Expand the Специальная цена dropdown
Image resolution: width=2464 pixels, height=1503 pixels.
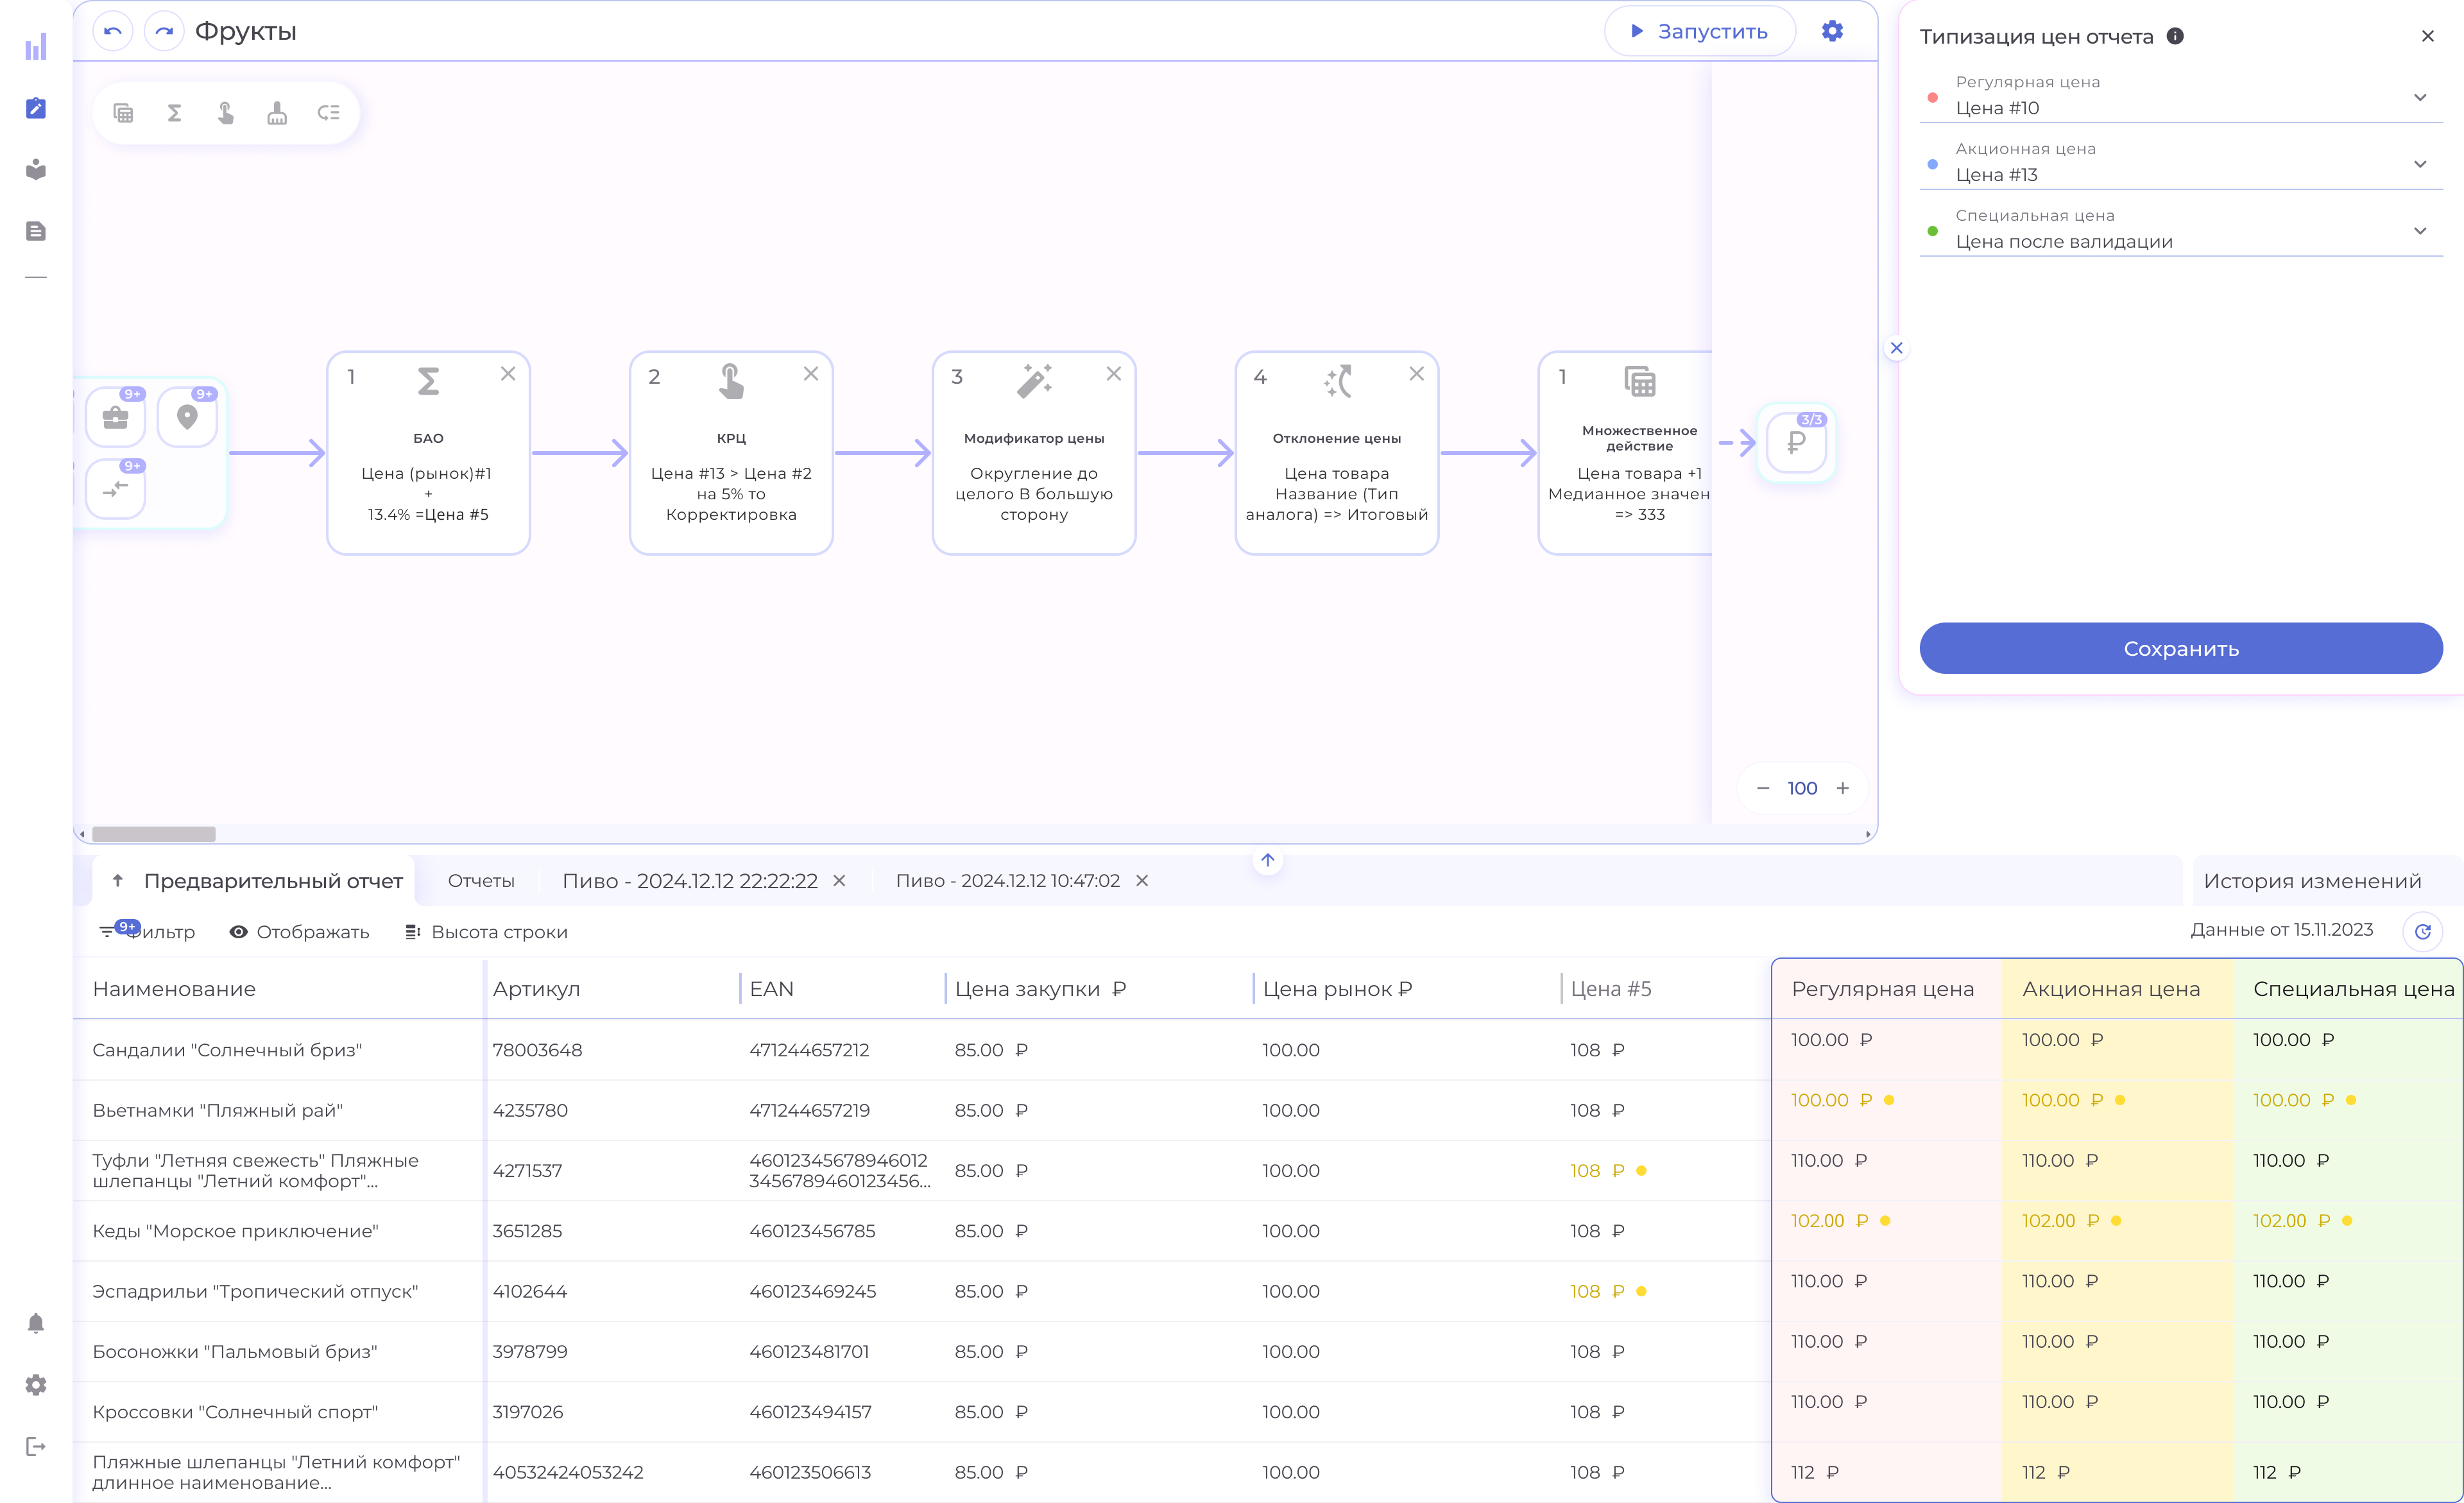(2419, 231)
